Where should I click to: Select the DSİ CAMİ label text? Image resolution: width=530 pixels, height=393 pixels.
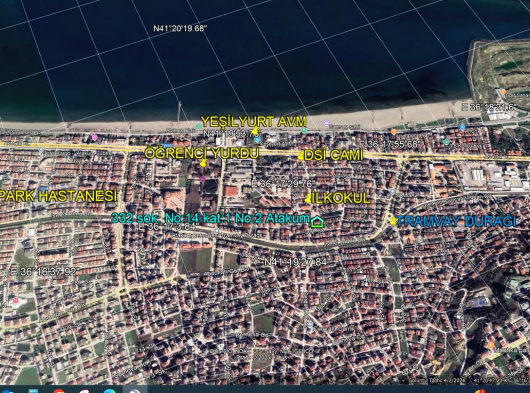(x=333, y=155)
